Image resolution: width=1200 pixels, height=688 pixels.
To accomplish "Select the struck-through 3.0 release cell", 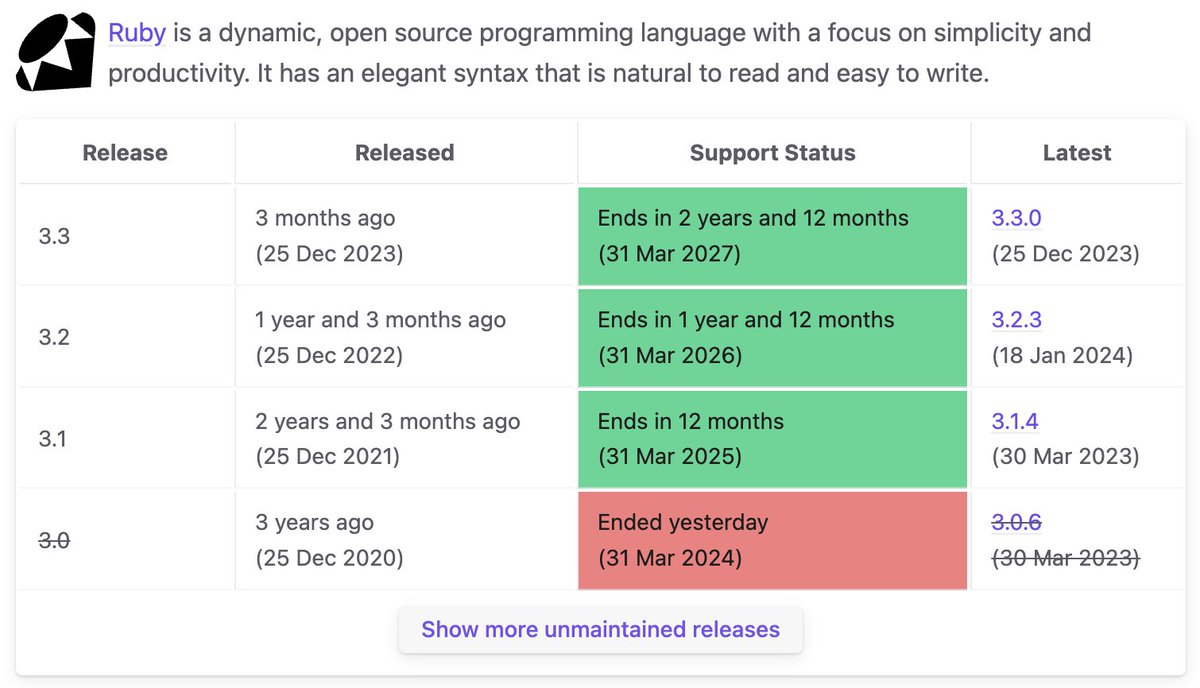I will tap(126, 540).
